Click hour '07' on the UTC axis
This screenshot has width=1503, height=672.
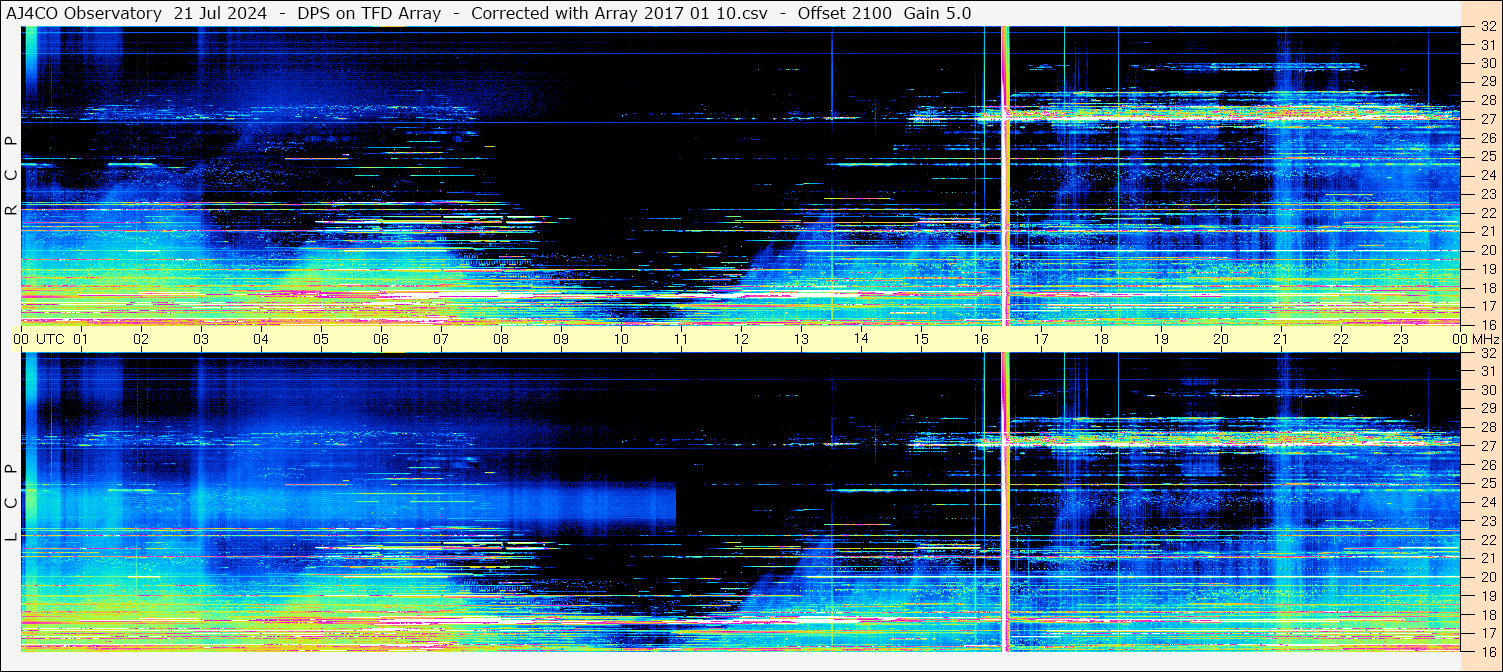[x=441, y=339]
